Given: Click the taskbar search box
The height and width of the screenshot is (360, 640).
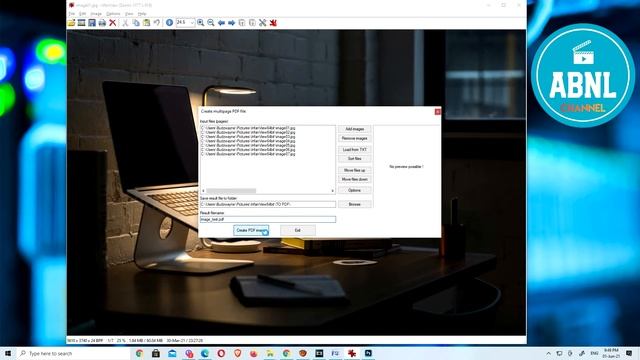Looking at the screenshot, I should 73,353.
